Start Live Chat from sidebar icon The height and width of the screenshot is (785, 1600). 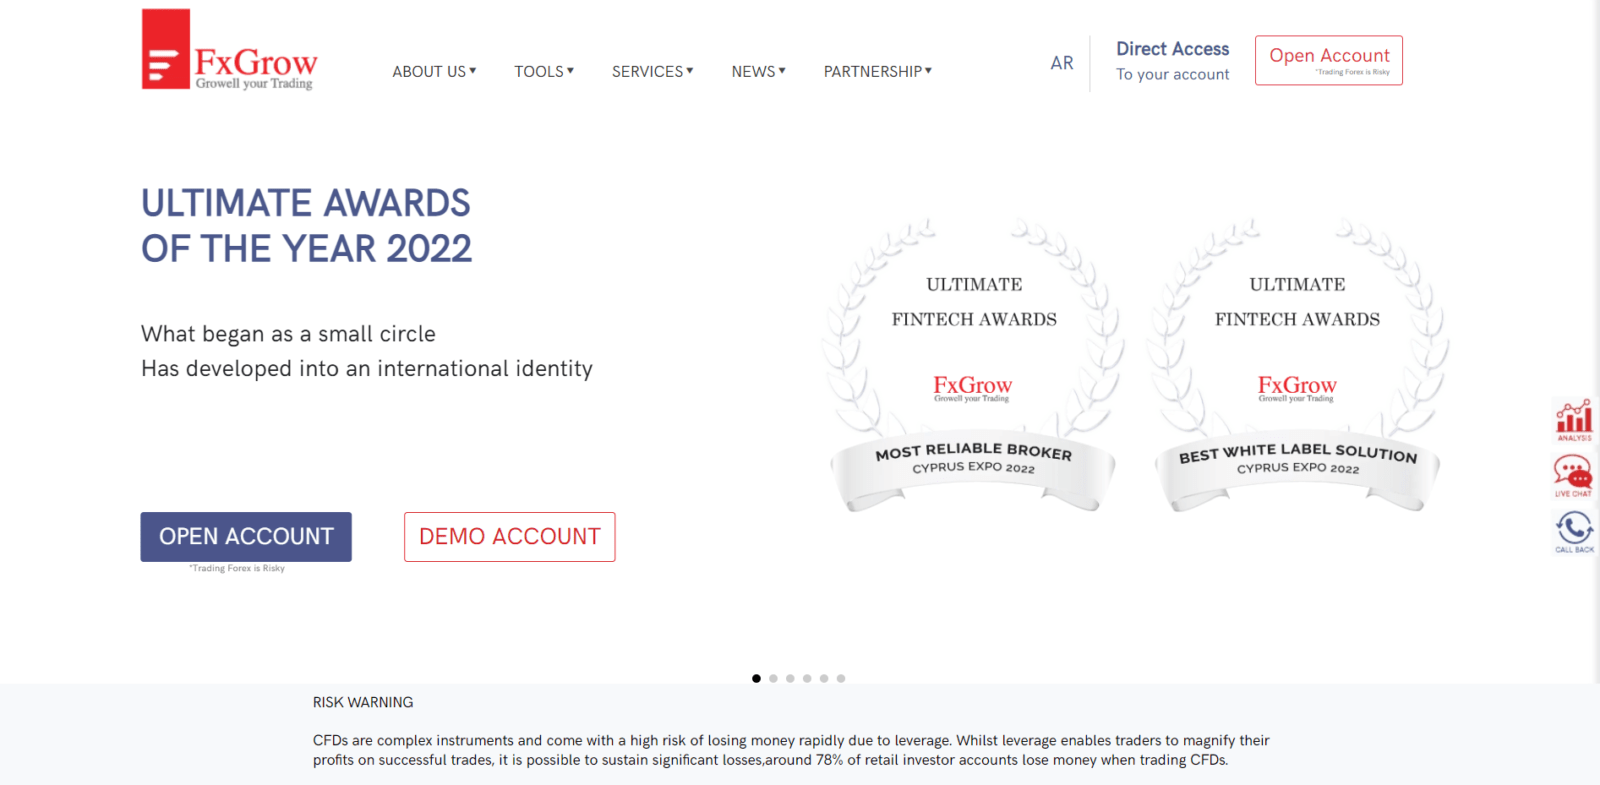coord(1573,476)
